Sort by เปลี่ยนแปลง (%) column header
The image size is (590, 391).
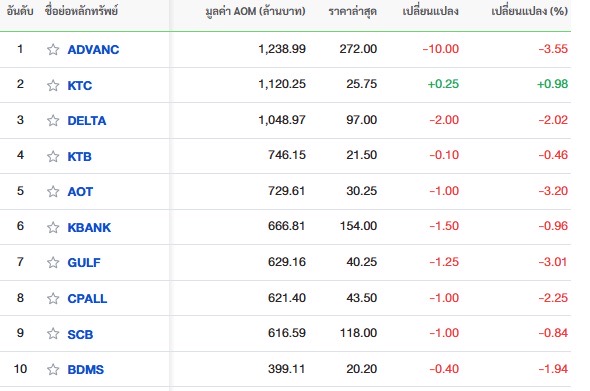(529, 11)
